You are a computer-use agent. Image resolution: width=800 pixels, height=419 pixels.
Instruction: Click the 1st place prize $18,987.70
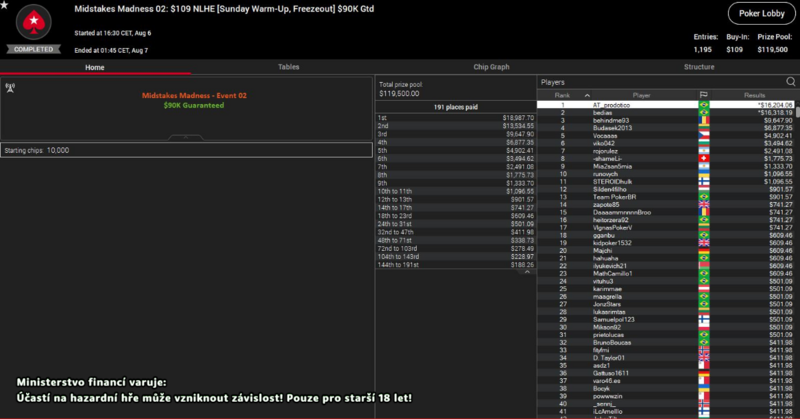518,118
